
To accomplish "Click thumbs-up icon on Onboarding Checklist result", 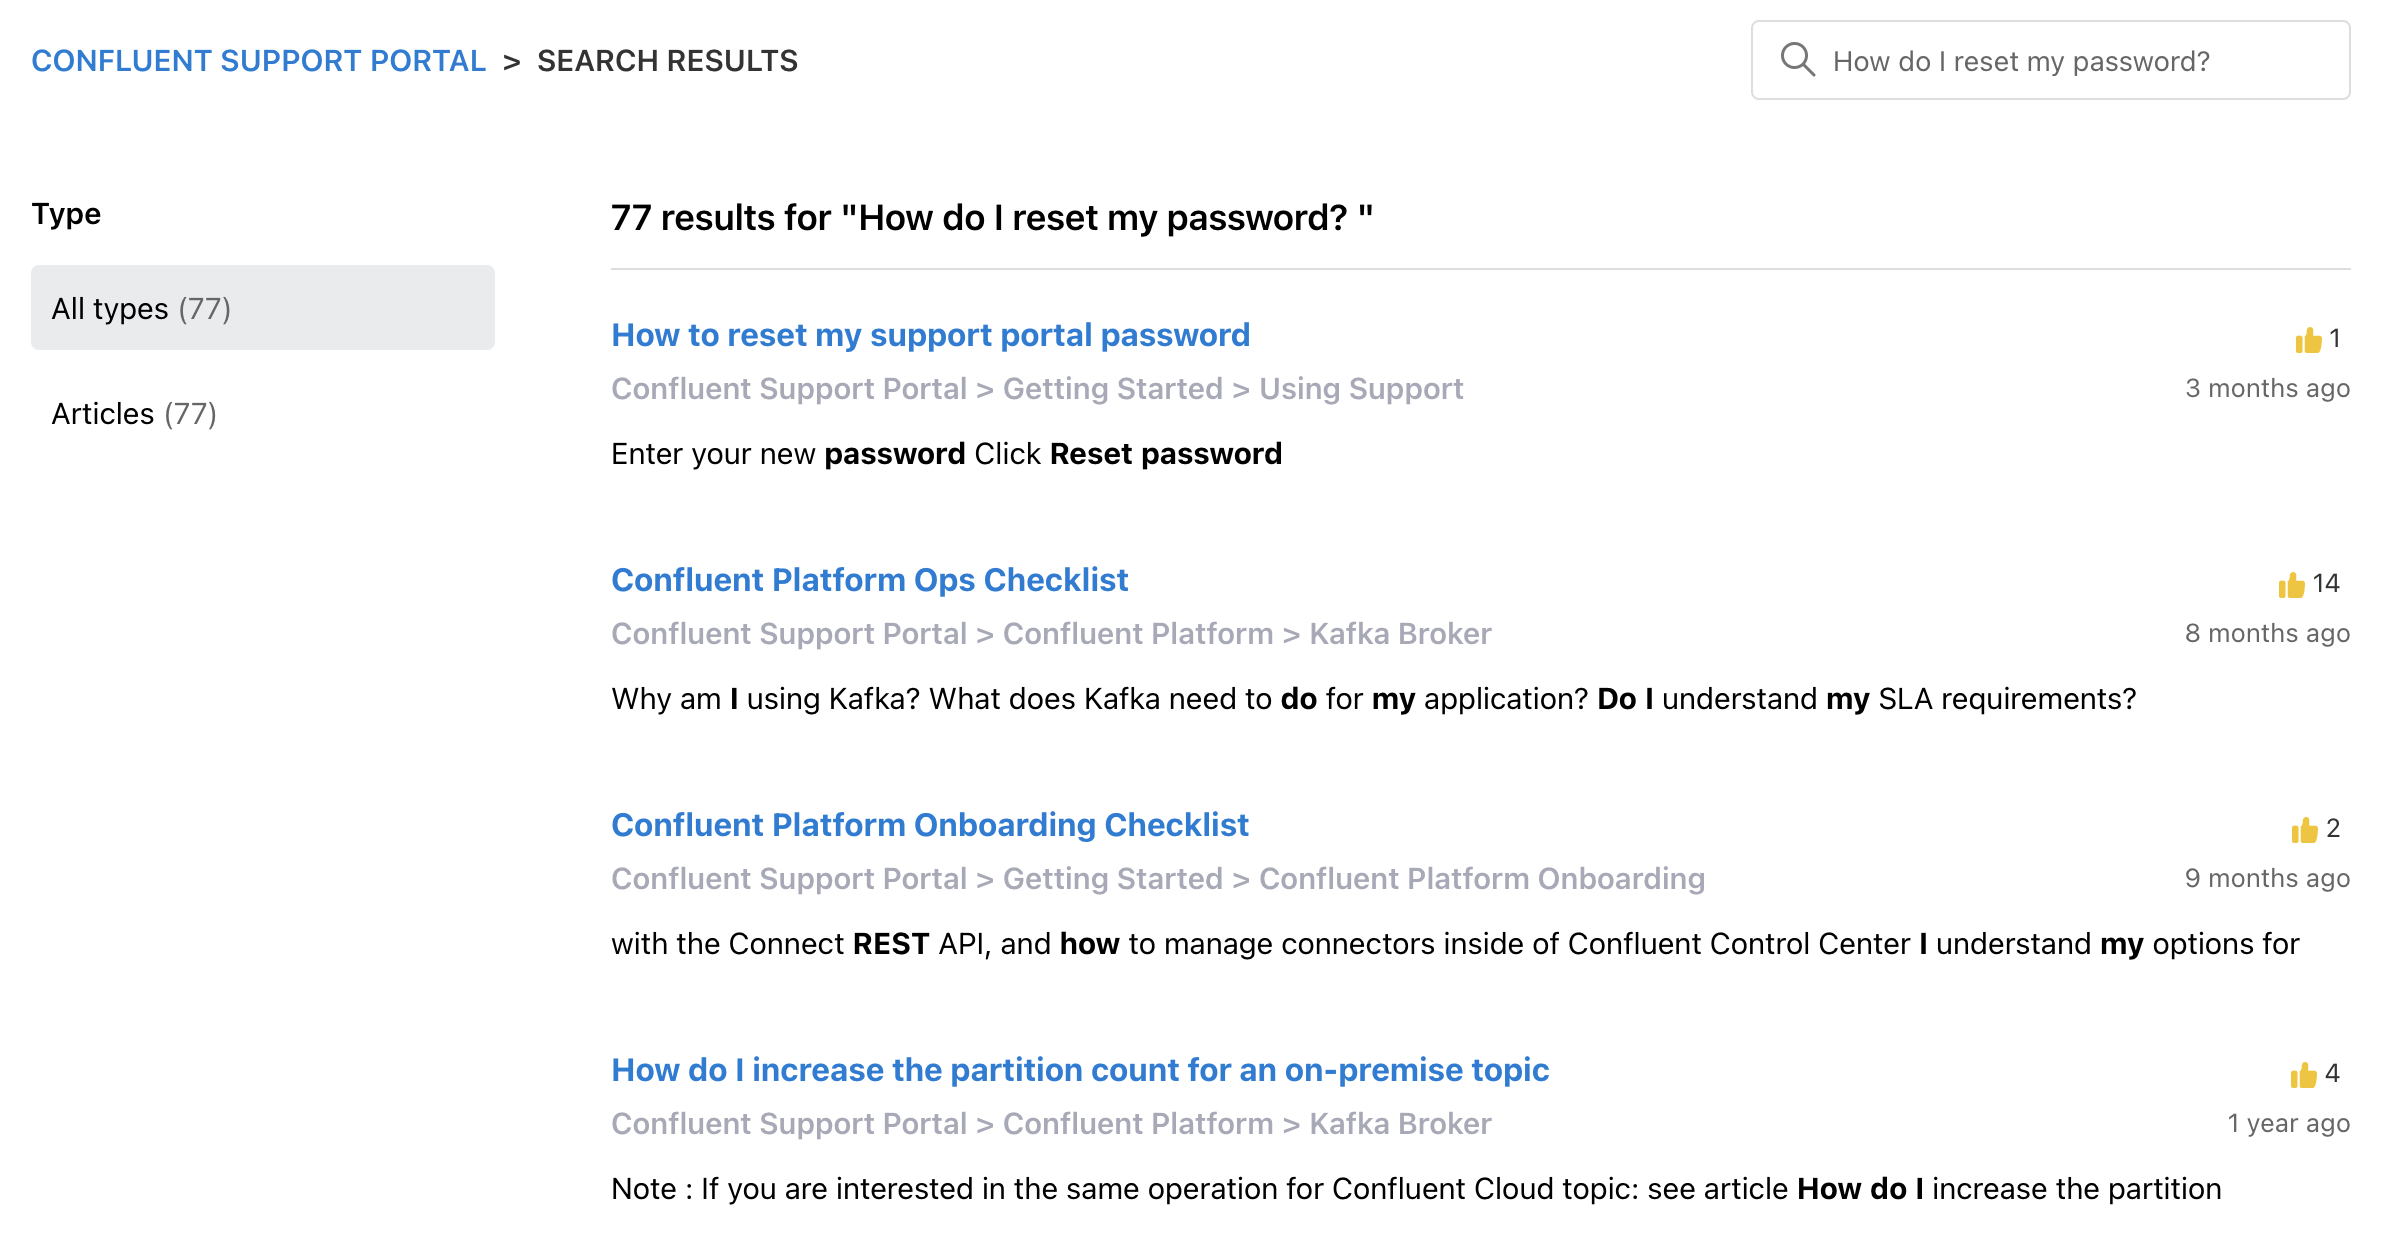I will pos(2304,830).
